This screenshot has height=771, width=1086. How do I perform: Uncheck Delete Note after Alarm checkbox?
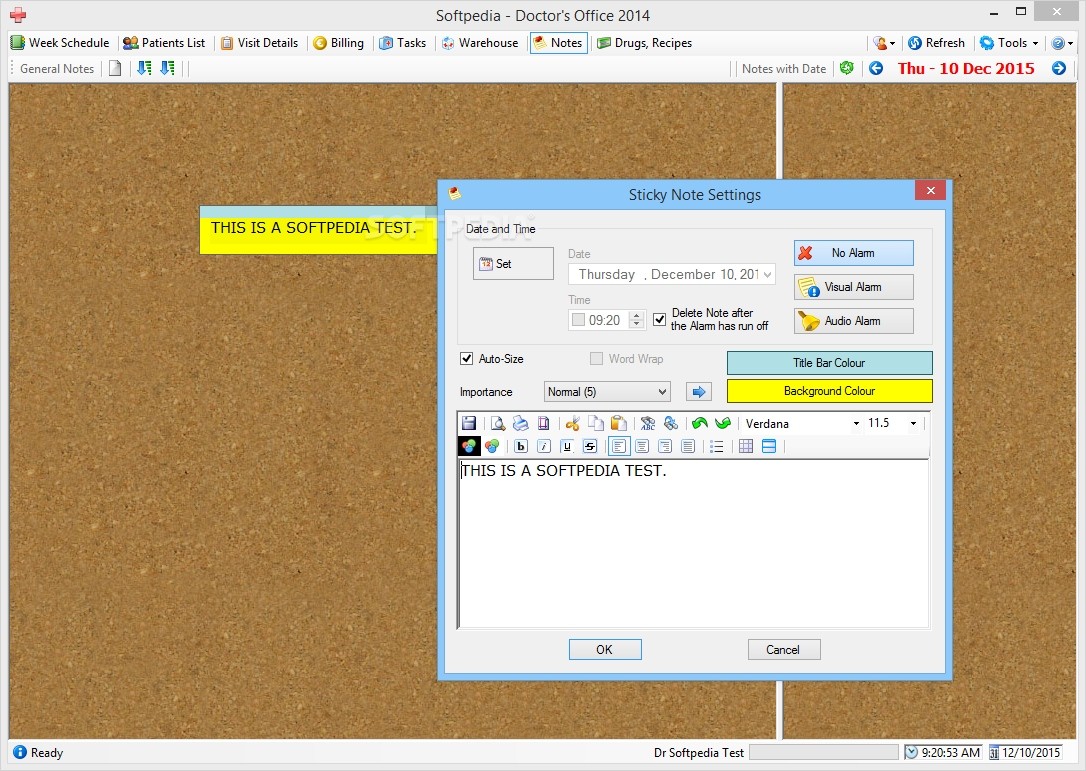click(659, 319)
